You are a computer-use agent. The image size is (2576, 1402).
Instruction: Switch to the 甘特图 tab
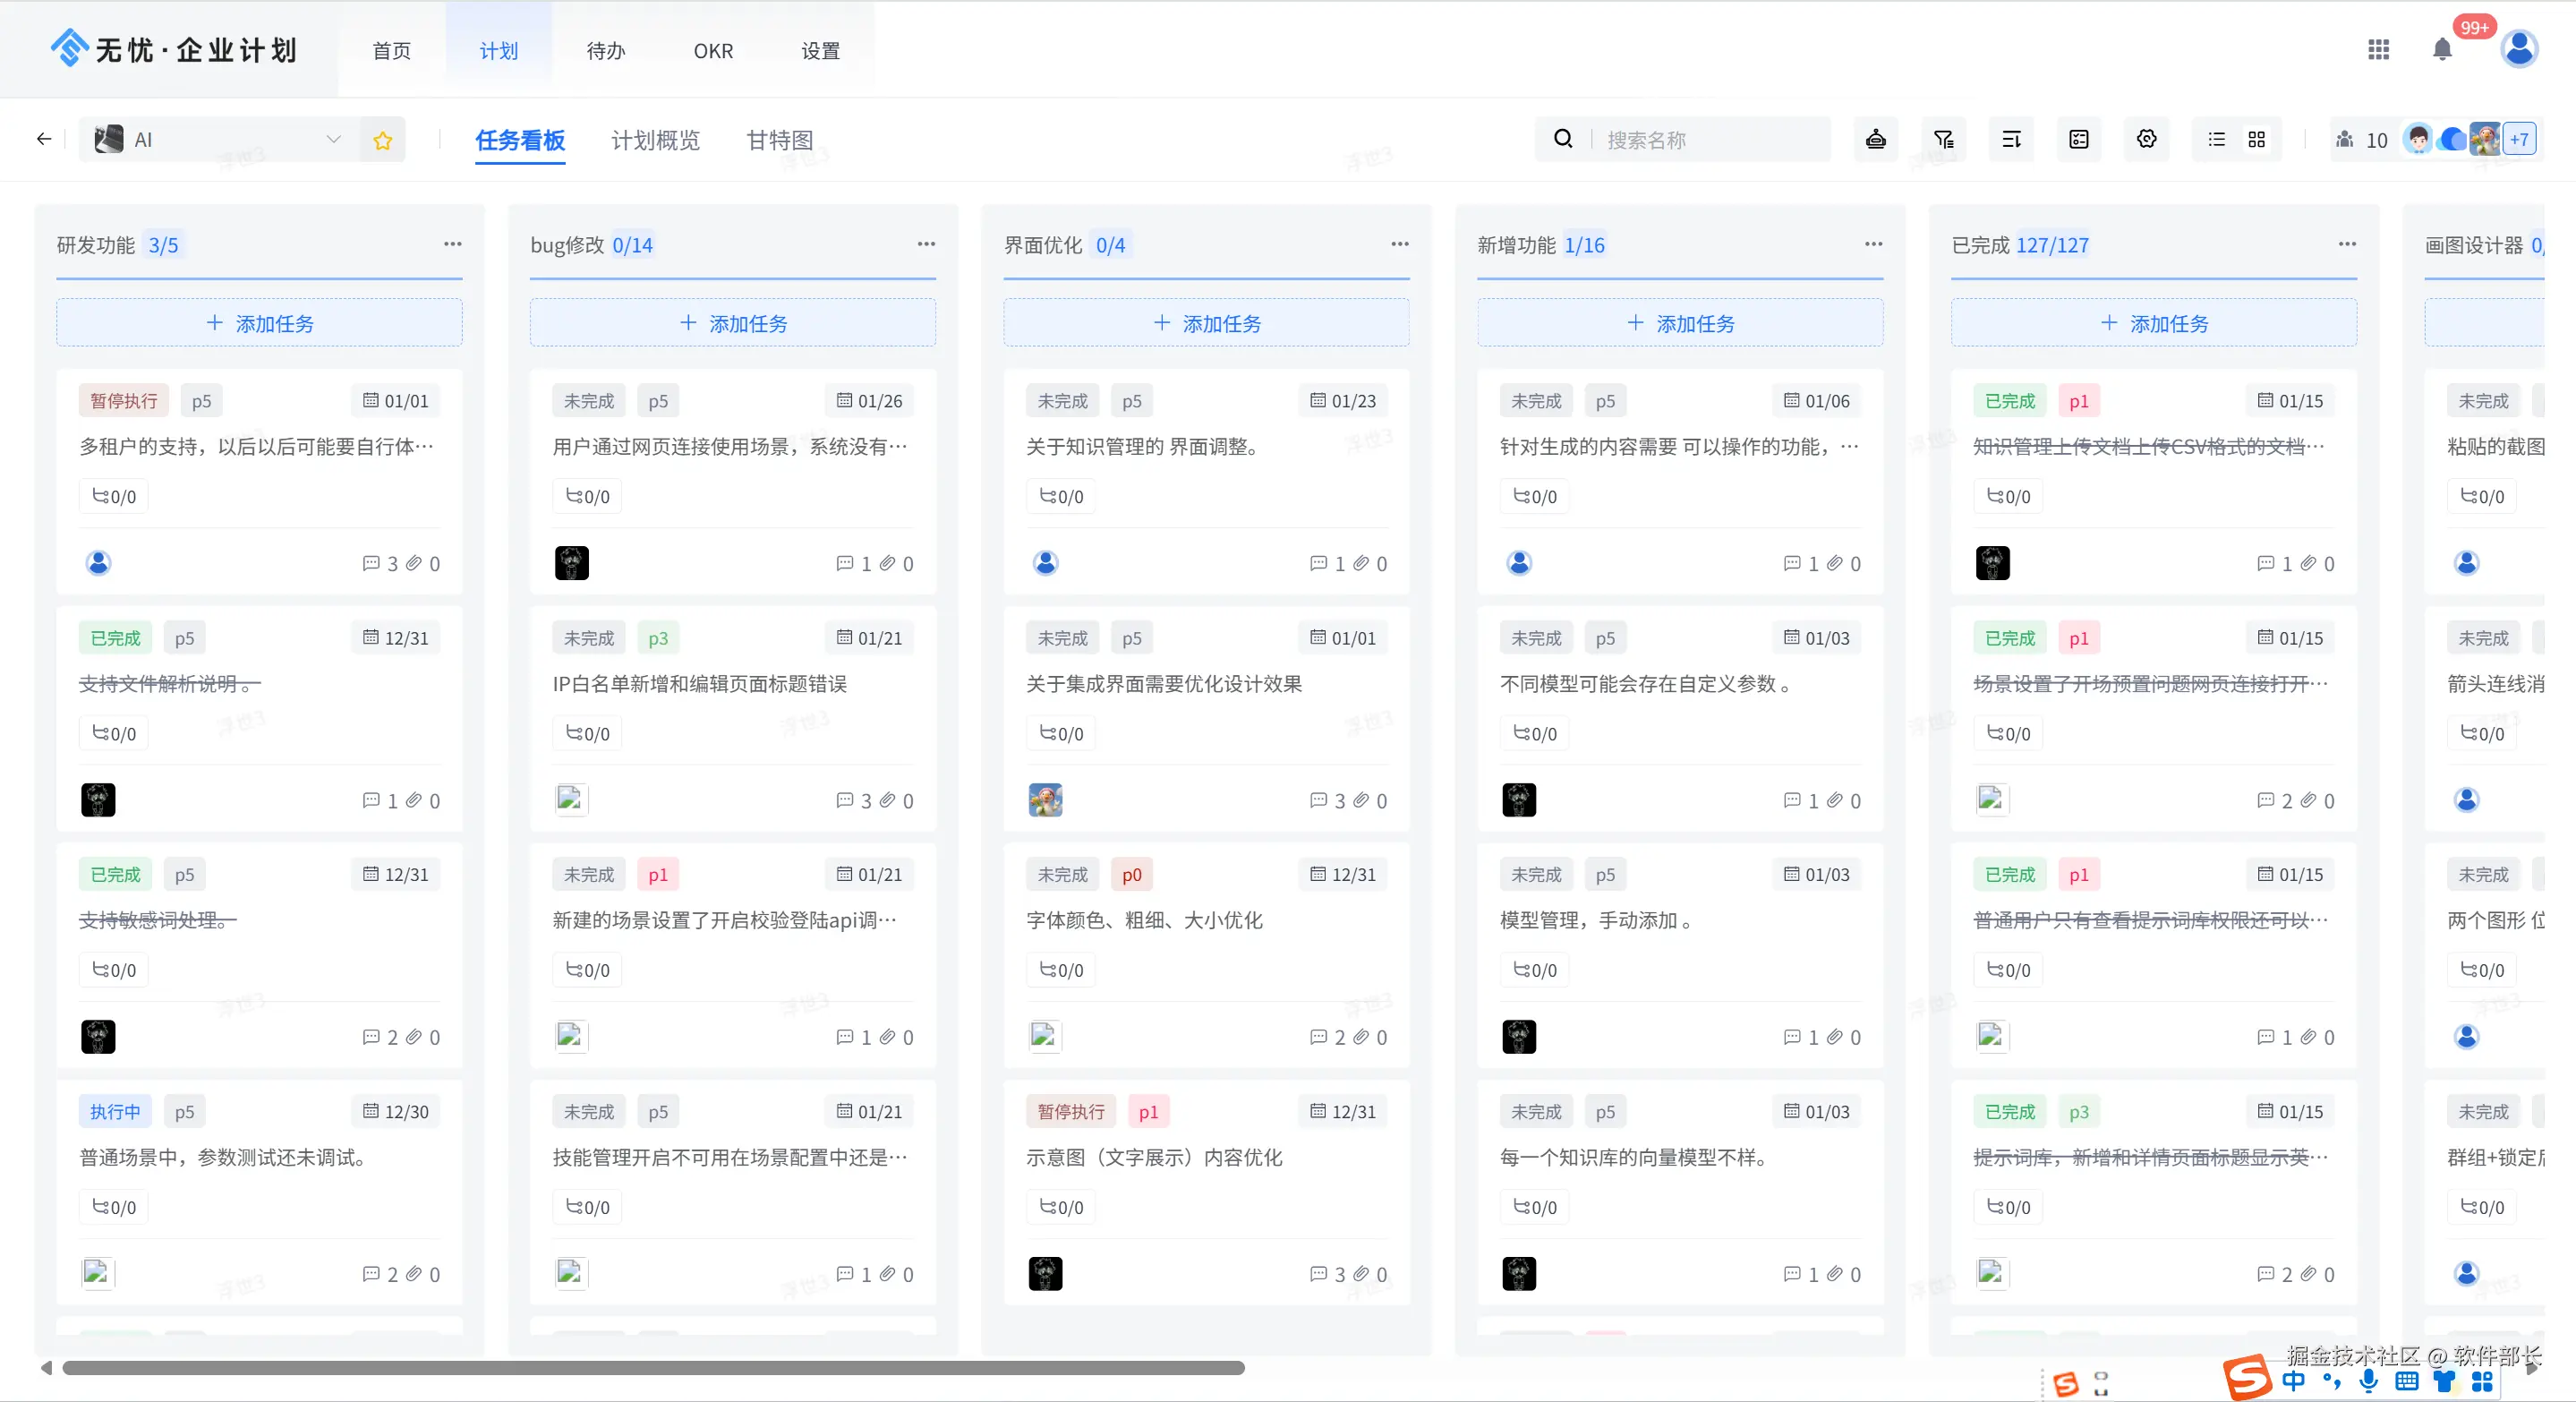779,141
